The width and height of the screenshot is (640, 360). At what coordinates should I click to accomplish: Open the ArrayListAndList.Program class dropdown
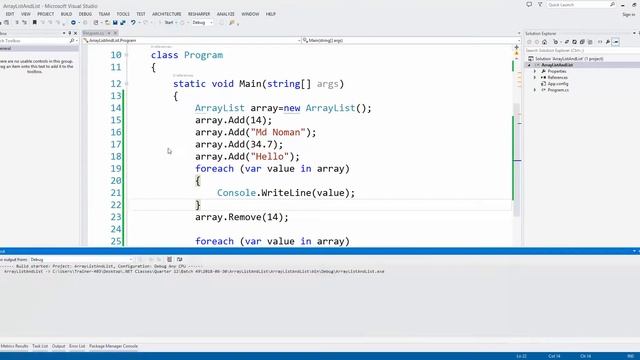pos(191,40)
